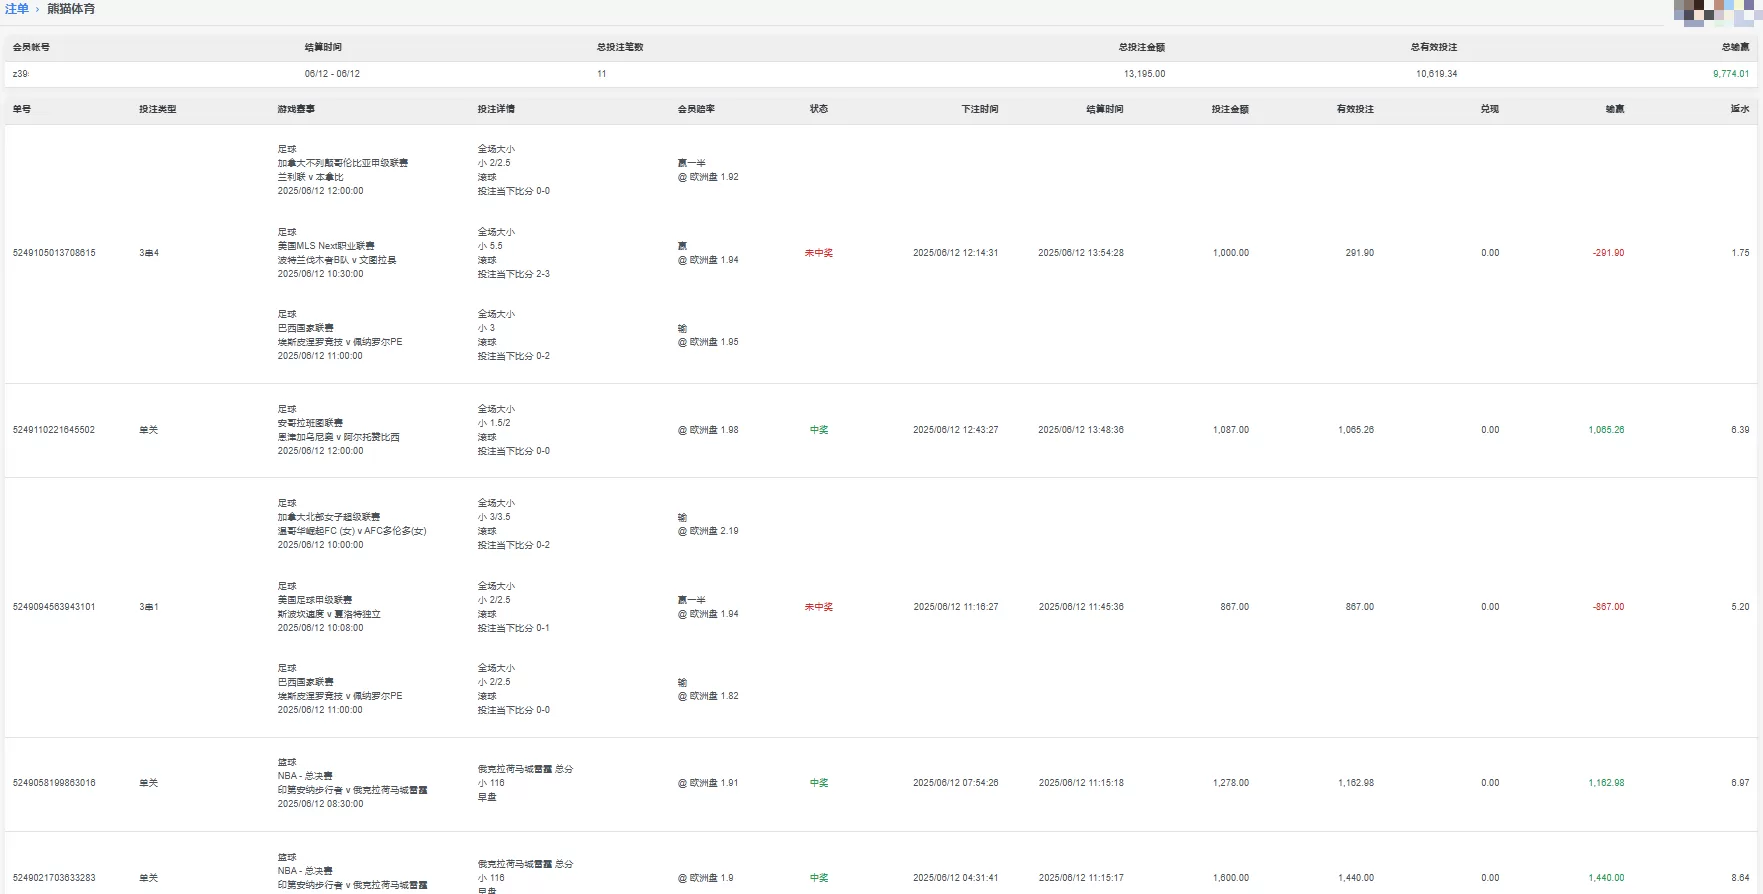This screenshot has width=1763, height=894.
Task: Select settlement time 2025/06/12 13:54:28
Action: 1081,253
